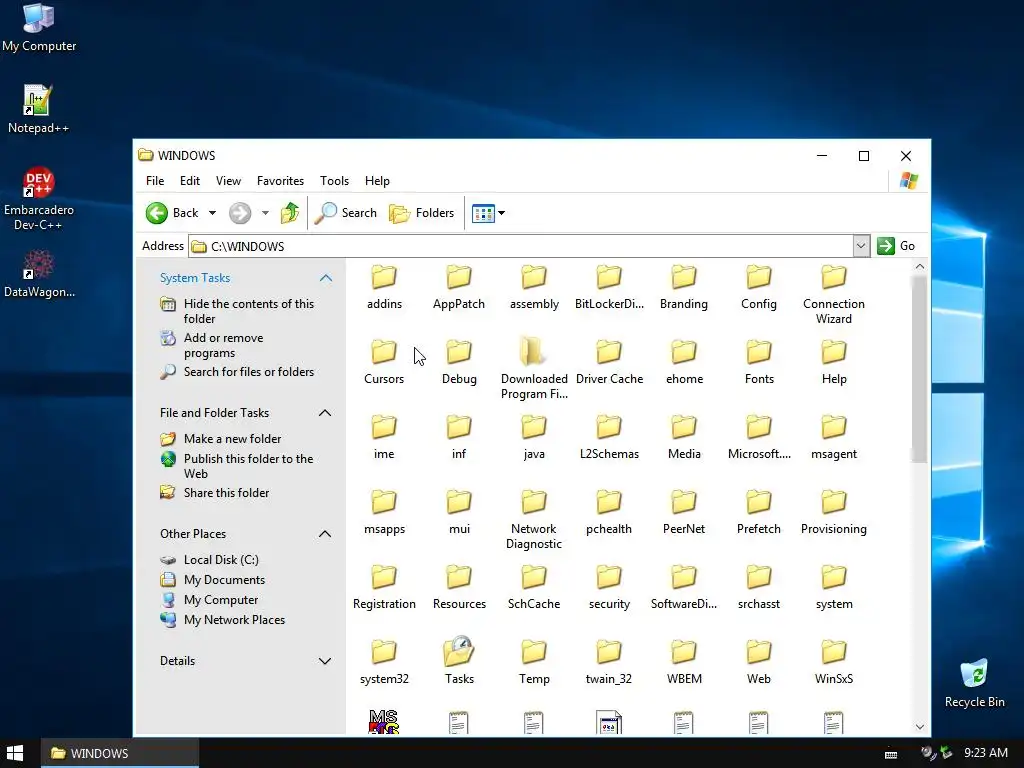The image size is (1024, 768).
Task: Open the Search magnifier toolbar button
Action: point(345,213)
